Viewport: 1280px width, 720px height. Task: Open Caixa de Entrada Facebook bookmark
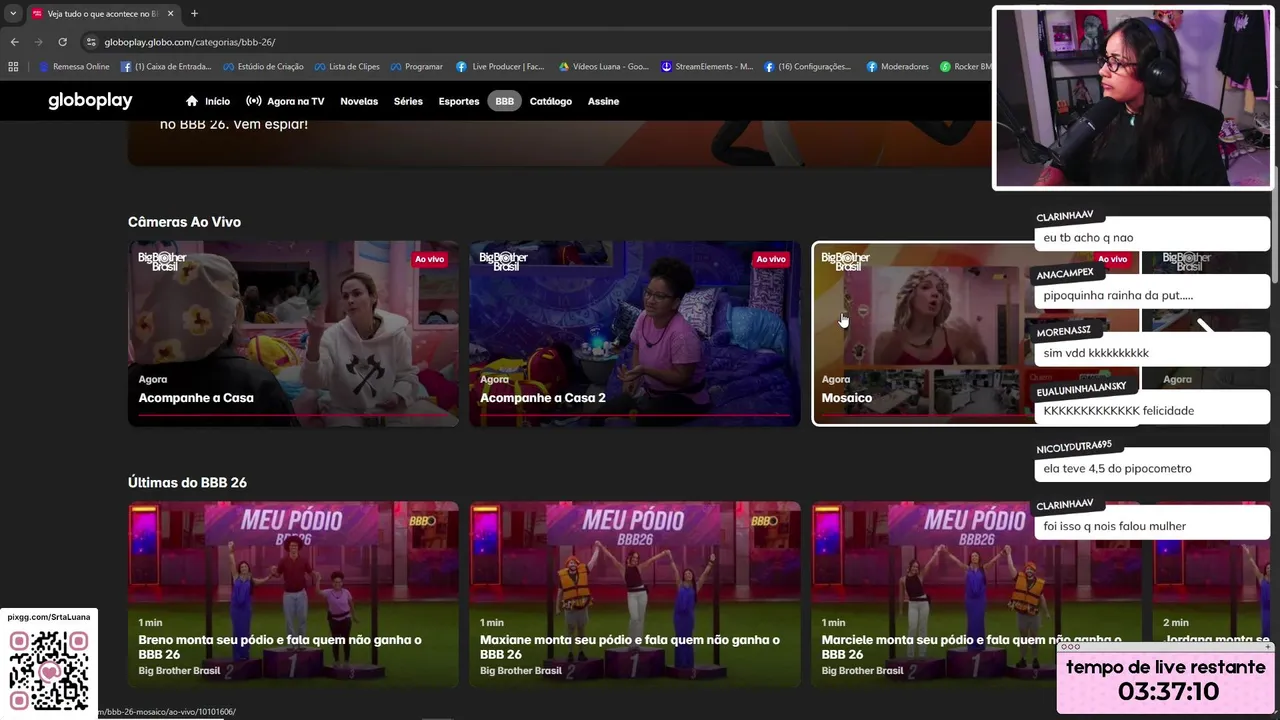166,67
